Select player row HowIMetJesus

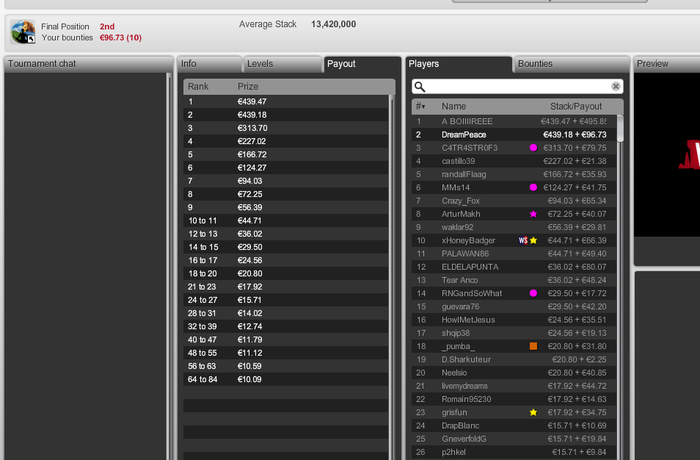[514, 320]
